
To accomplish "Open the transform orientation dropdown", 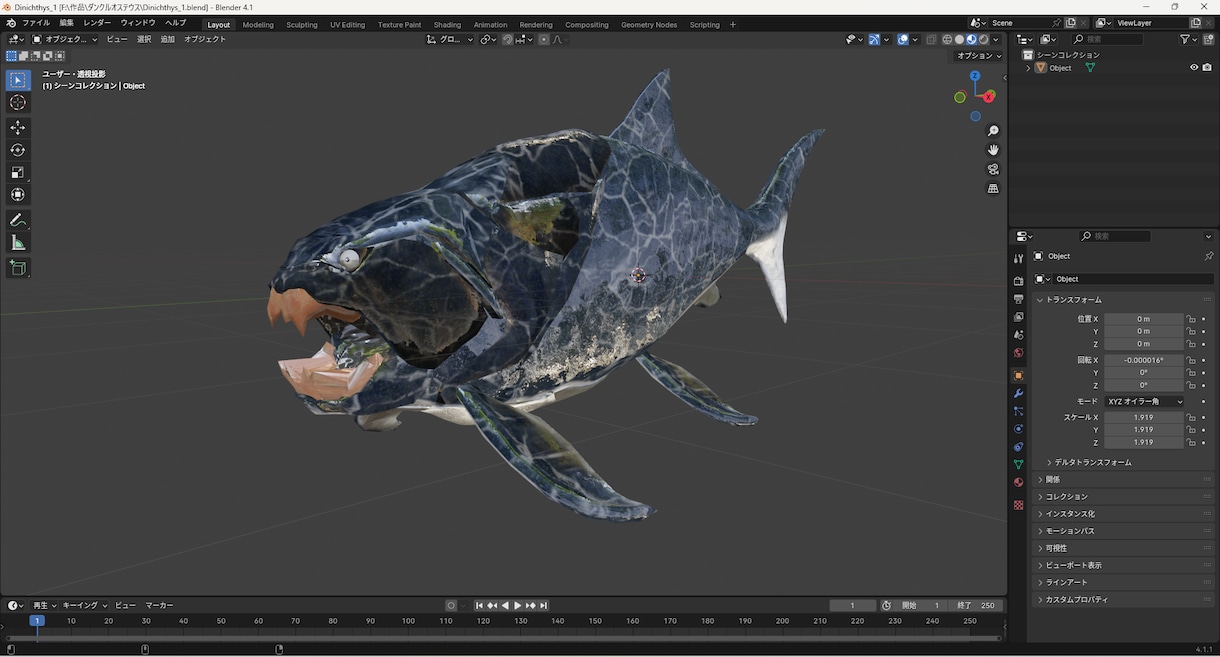I will 449,39.
